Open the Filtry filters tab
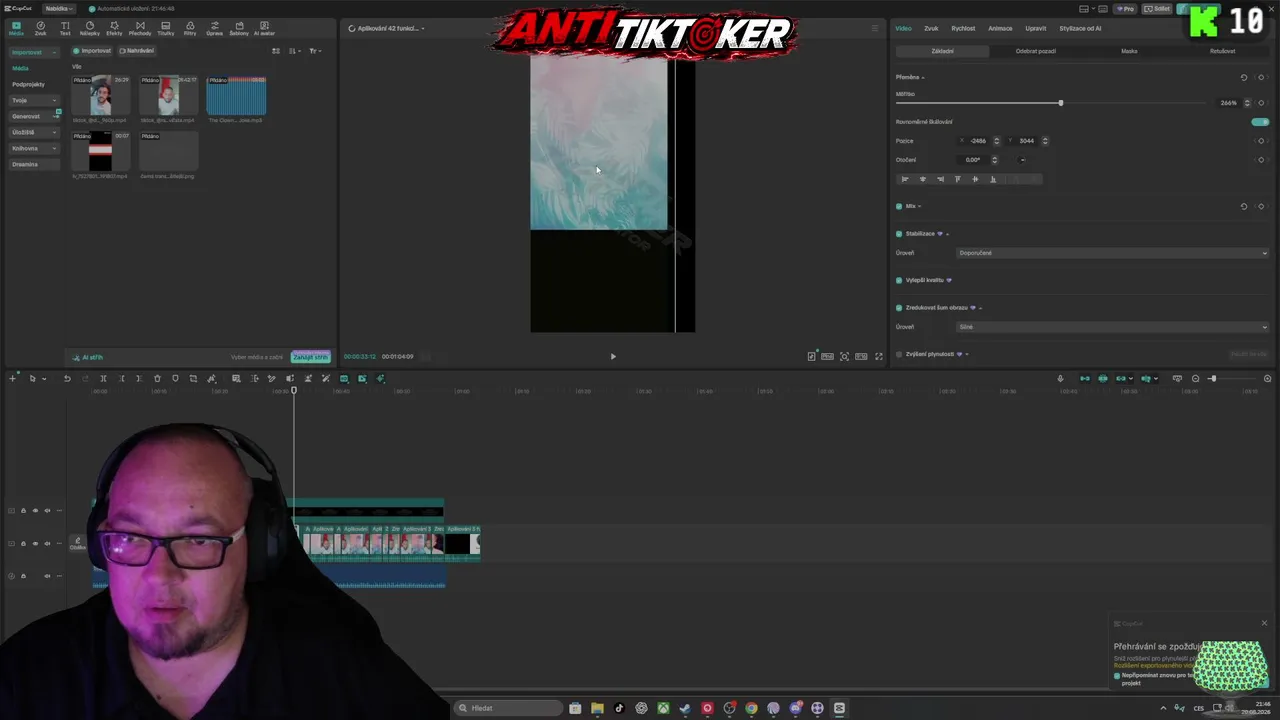Viewport: 1280px width, 720px height. pos(190,28)
